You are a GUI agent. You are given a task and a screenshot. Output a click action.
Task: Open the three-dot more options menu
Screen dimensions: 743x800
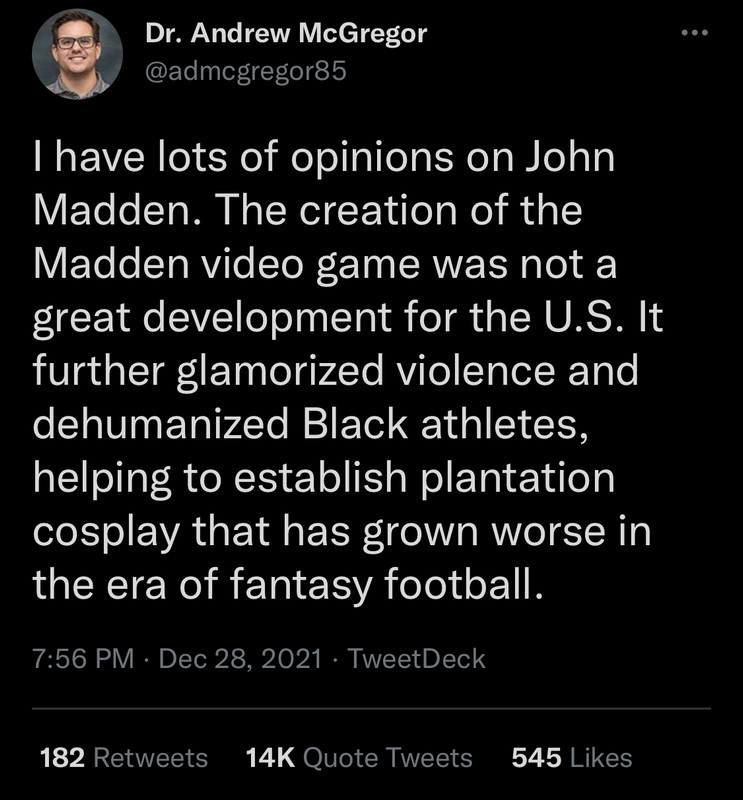click(695, 33)
